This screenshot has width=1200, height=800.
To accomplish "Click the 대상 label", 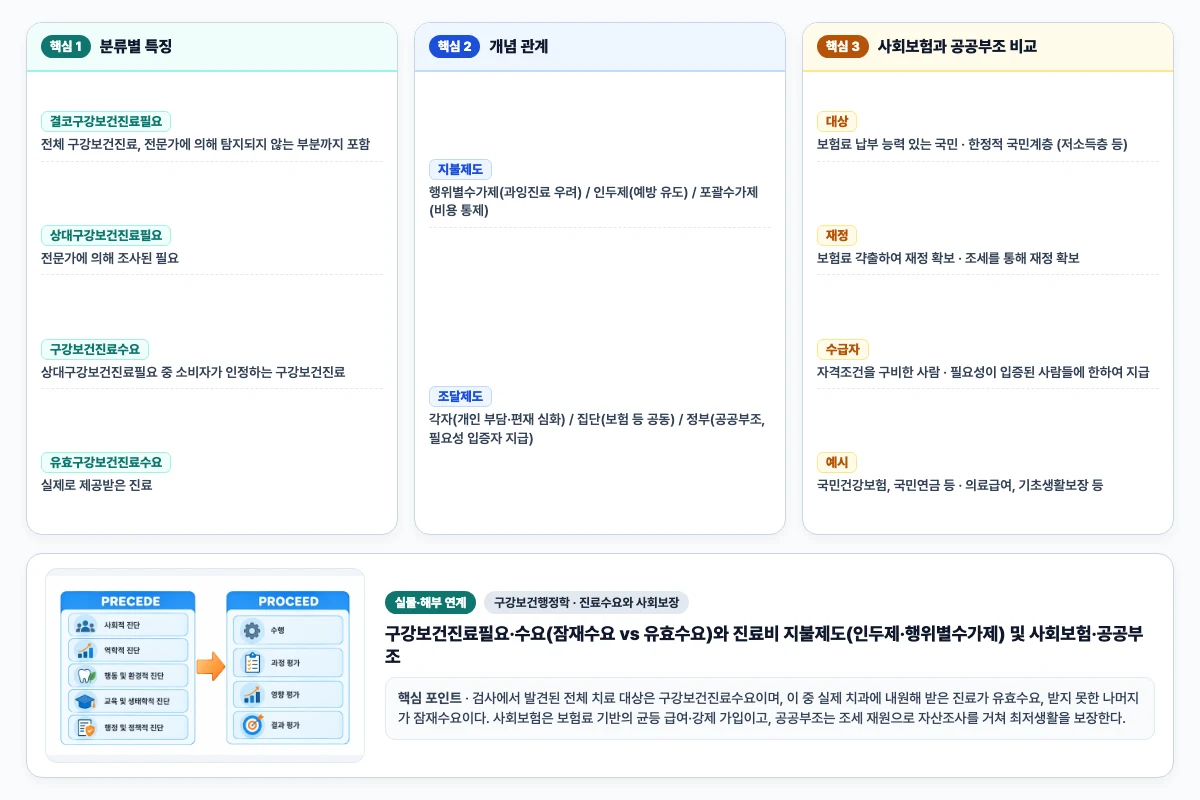I will tap(837, 121).
